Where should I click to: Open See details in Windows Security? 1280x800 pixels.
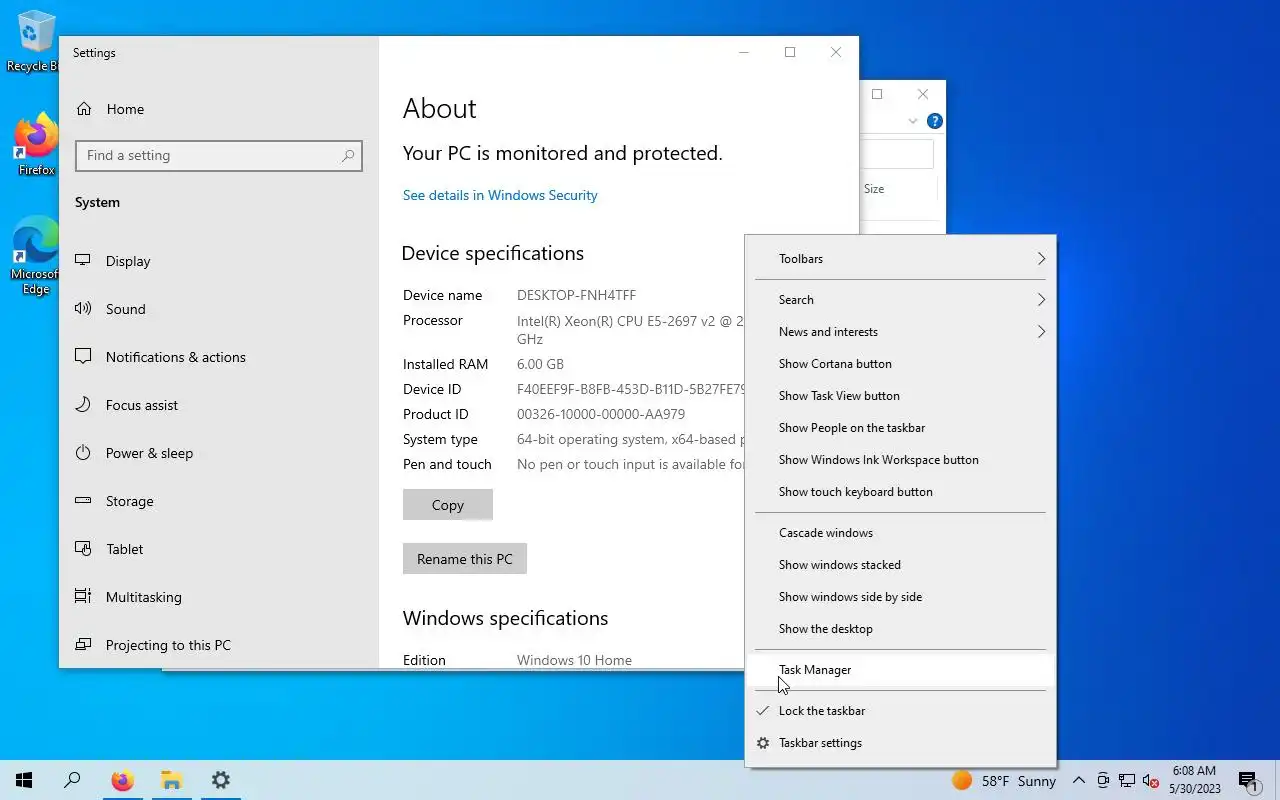500,195
